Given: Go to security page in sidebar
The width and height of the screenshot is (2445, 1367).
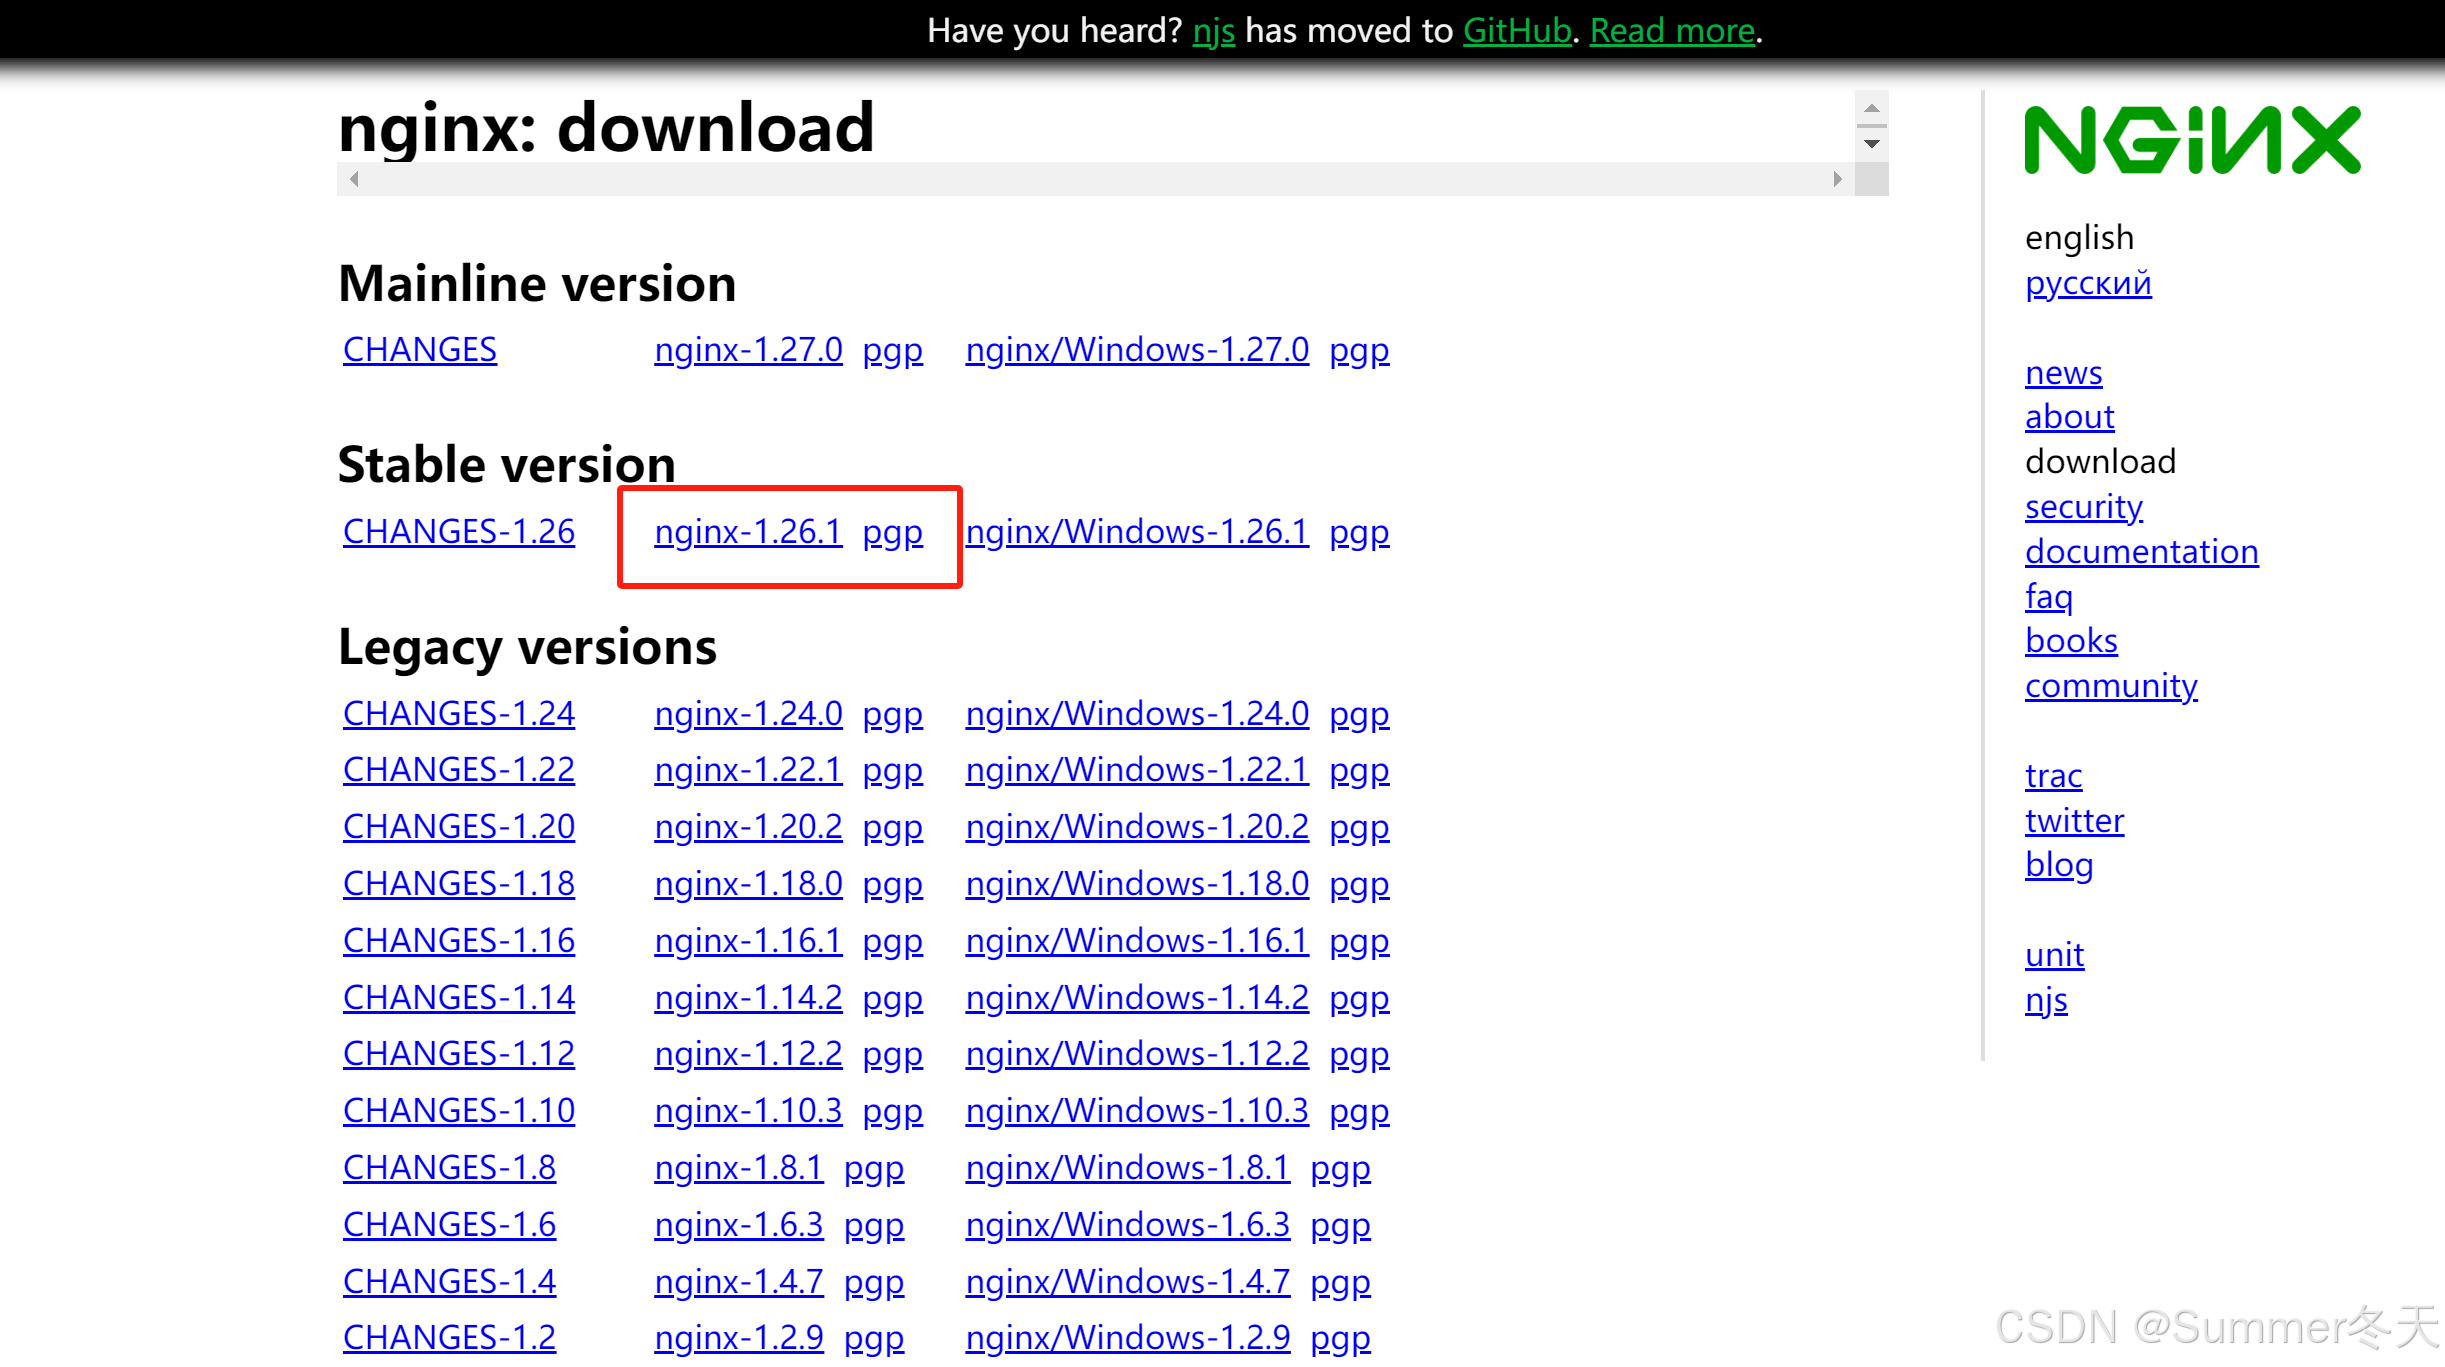Looking at the screenshot, I should pos(2084,508).
